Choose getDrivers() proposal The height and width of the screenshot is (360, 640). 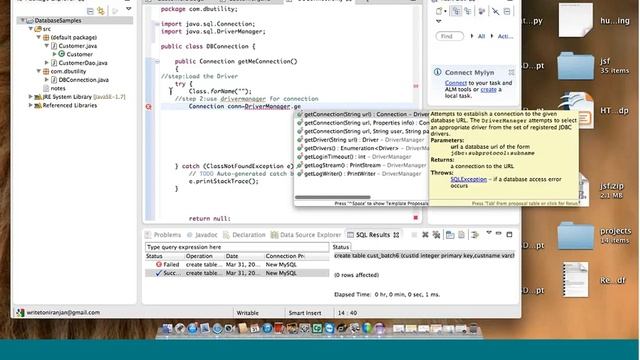[x=362, y=148]
